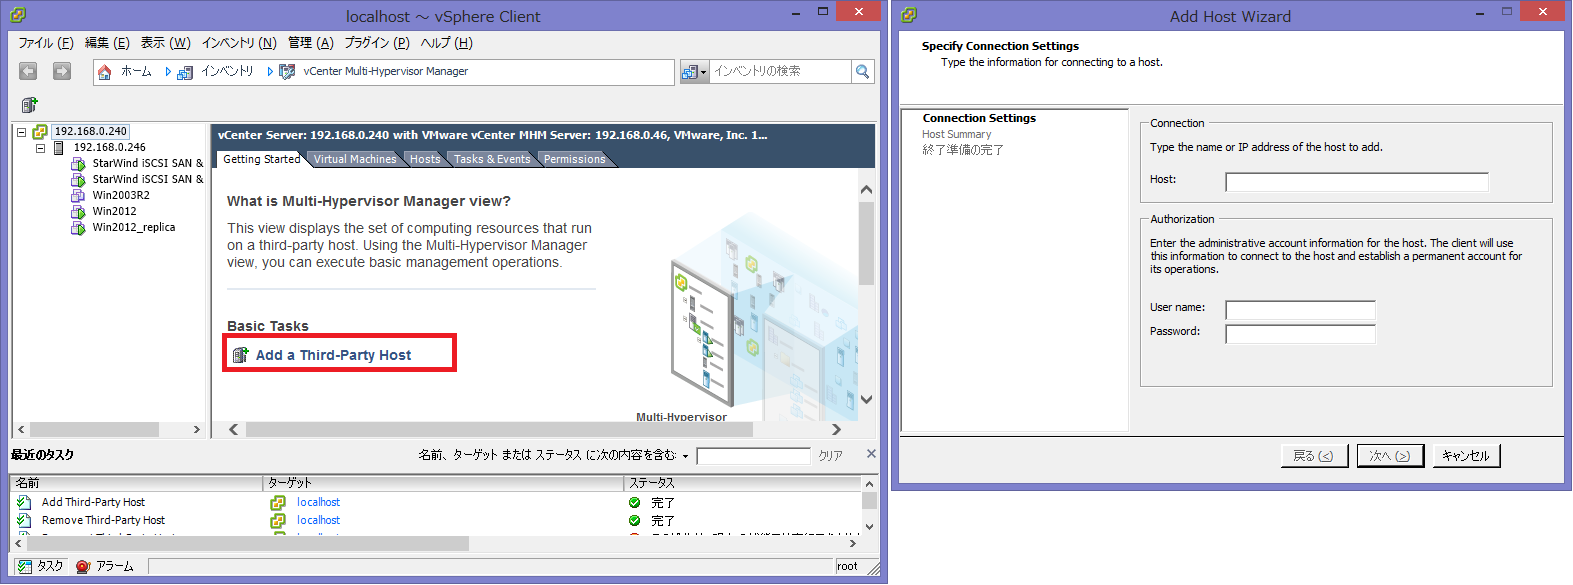
Task: Open the ファイル (F) menu
Action: (46, 43)
